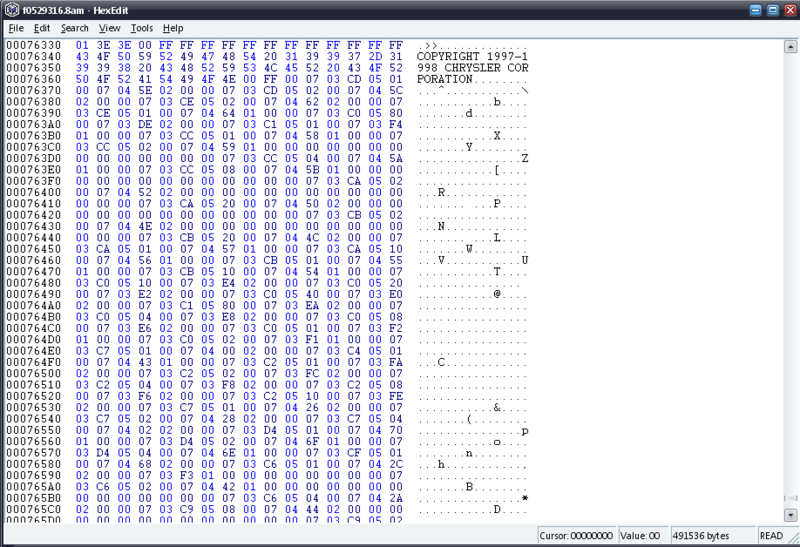Open the Help menu
800x547 pixels.
[x=173, y=28]
